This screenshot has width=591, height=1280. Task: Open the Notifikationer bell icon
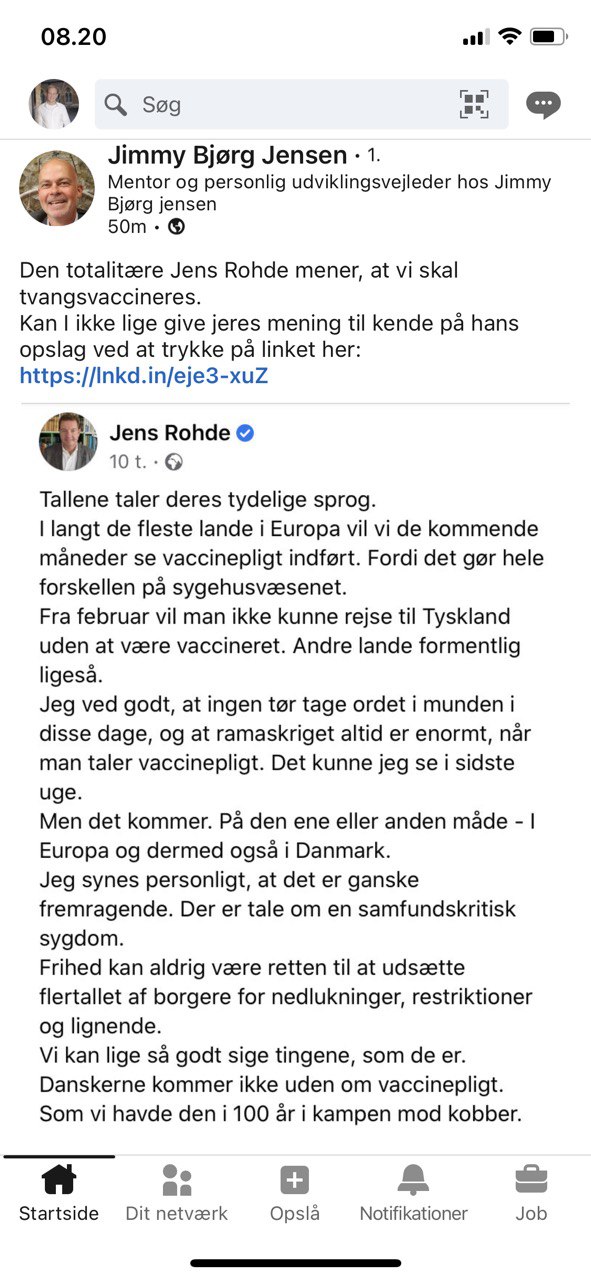coord(413,1181)
